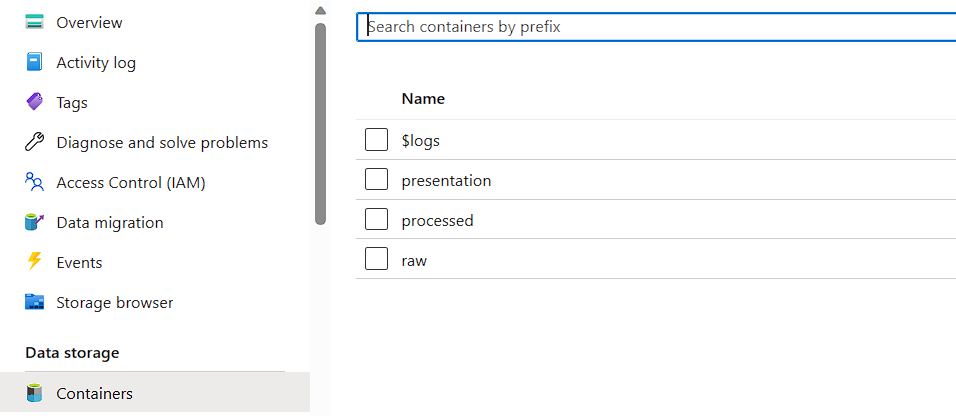Click the purple Tags icon
This screenshot has height=416, width=956.
pyautogui.click(x=35, y=102)
